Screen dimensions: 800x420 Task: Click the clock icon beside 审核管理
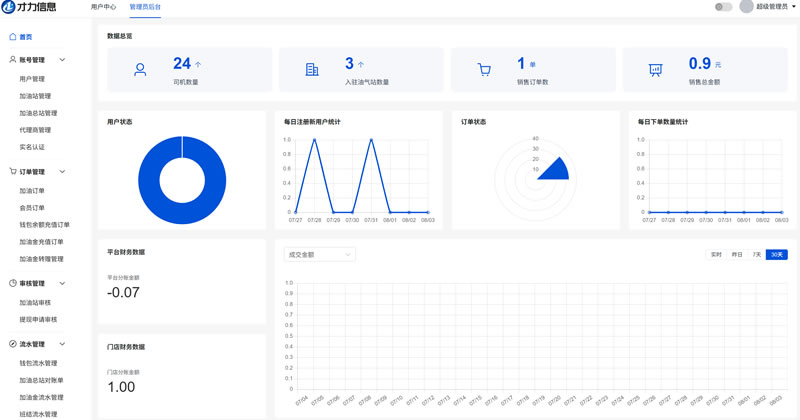[13, 283]
